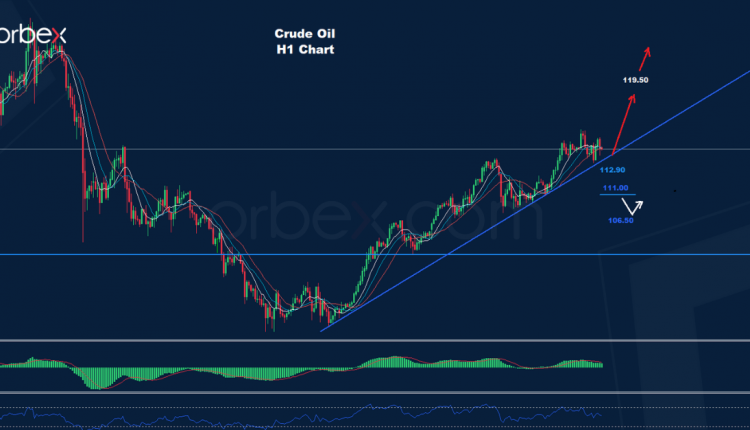The width and height of the screenshot is (750, 430).
Task: Click the Crude Oil chart title
Action: [305, 34]
